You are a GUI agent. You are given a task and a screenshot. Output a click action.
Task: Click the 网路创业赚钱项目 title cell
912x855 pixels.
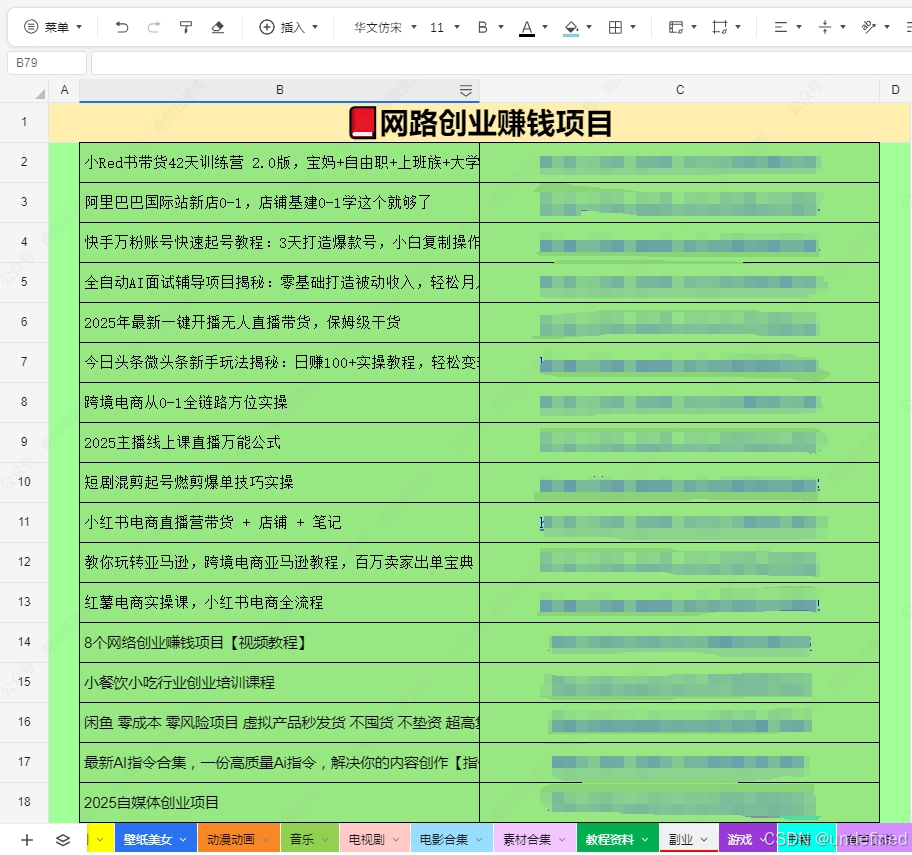pyautogui.click(x=480, y=123)
